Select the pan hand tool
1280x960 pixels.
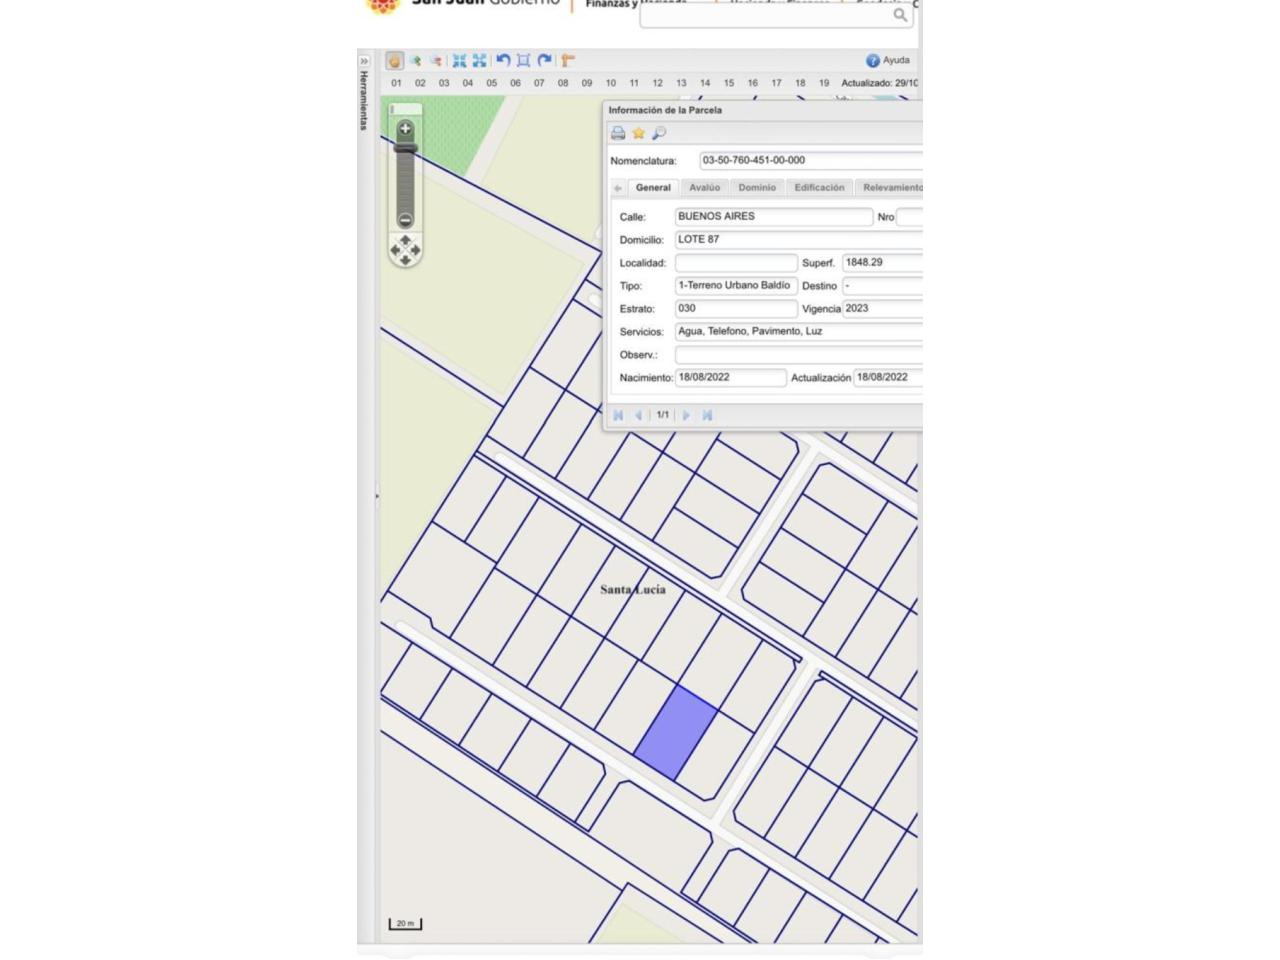coord(395,61)
